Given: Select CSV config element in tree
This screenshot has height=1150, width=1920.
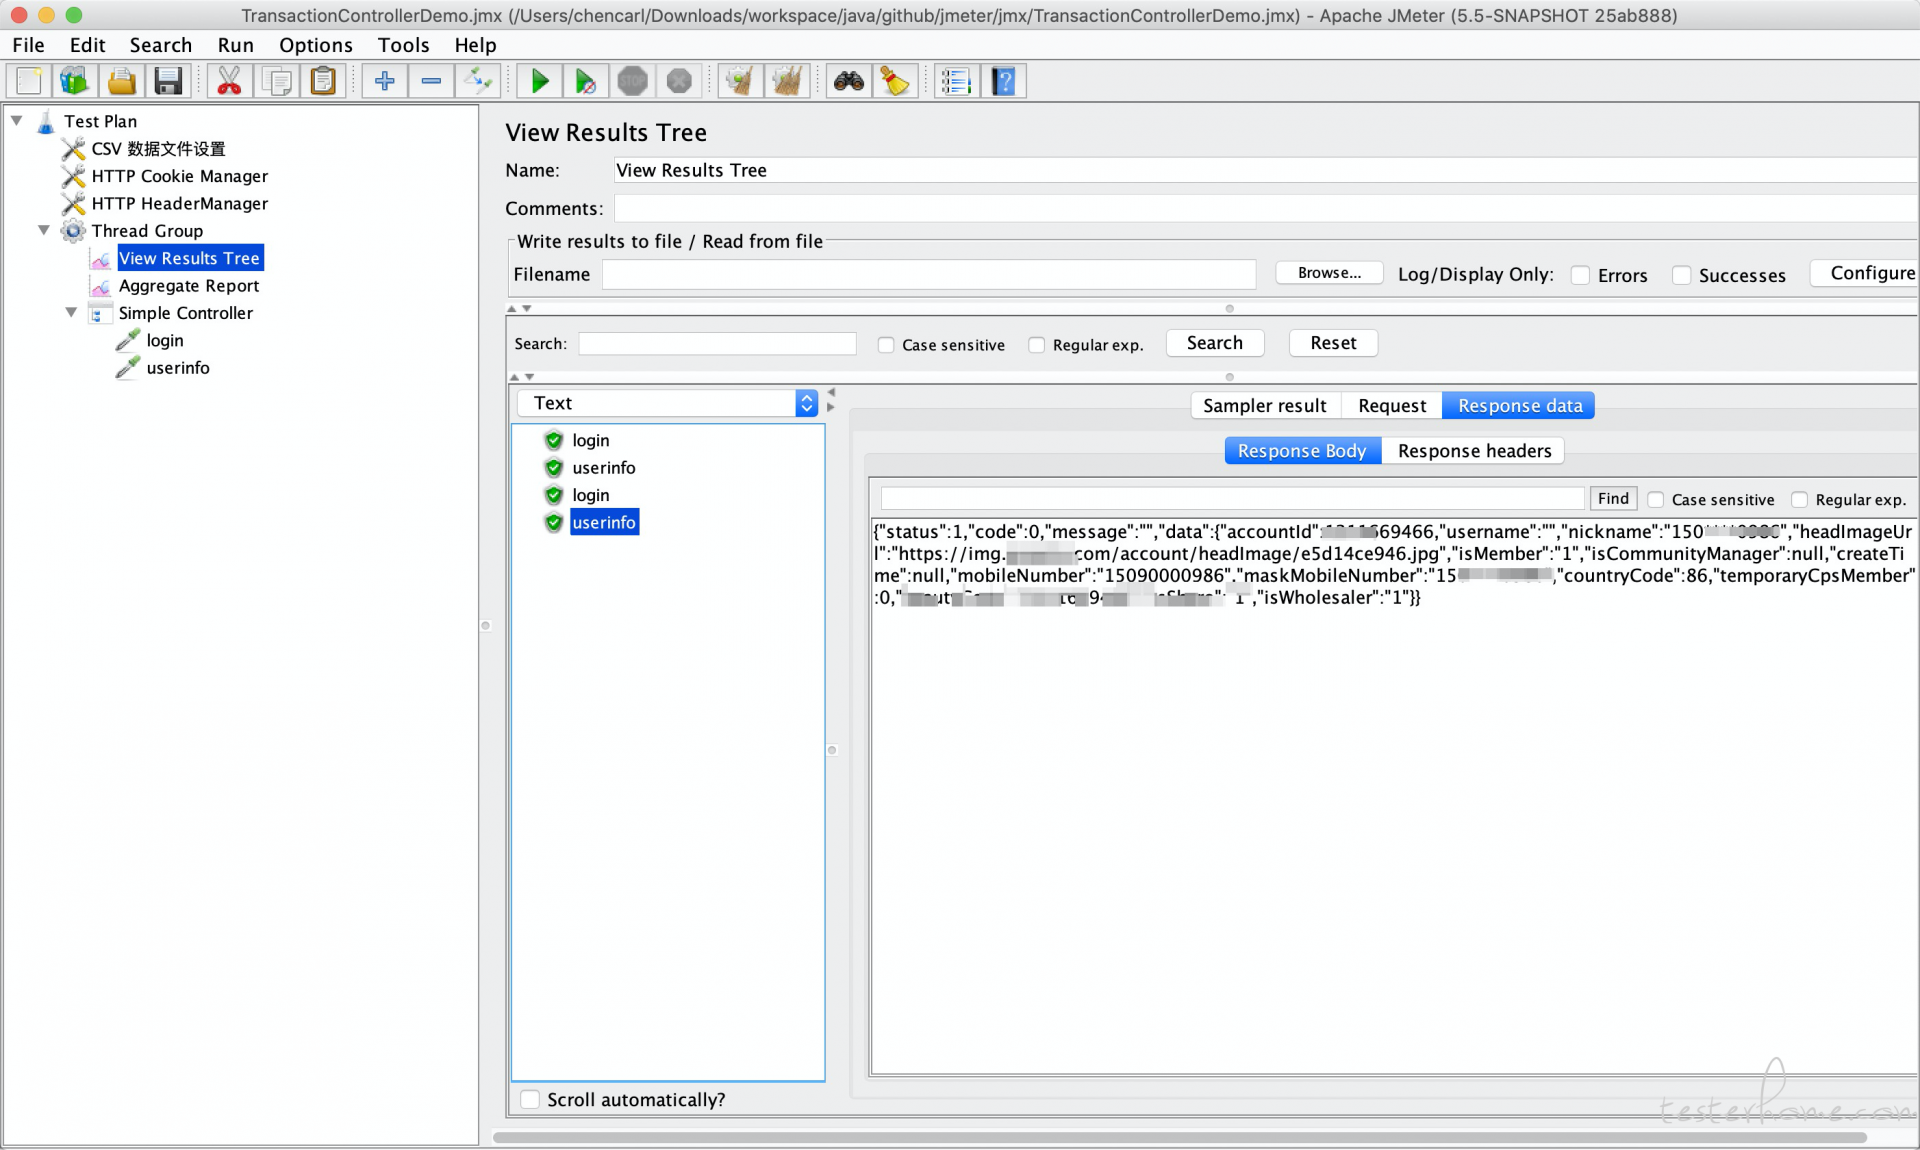Looking at the screenshot, I should pyautogui.click(x=158, y=149).
